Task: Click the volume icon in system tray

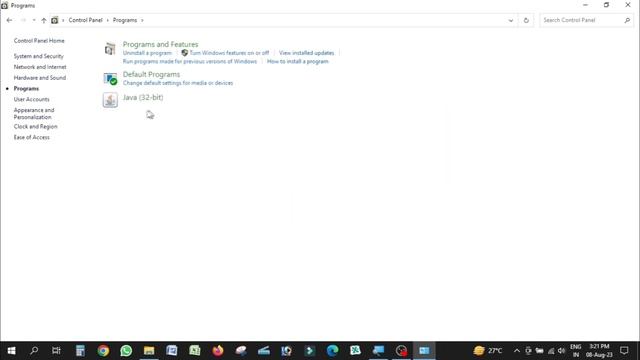Action: [x=562, y=351]
